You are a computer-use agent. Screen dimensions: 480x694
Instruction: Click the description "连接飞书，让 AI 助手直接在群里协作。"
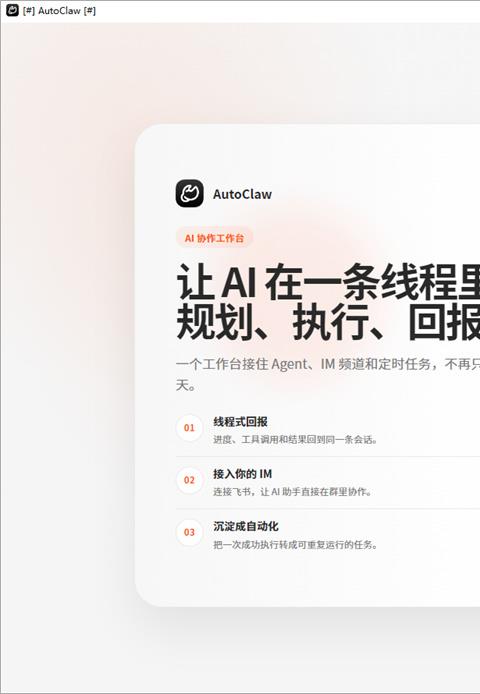click(293, 492)
